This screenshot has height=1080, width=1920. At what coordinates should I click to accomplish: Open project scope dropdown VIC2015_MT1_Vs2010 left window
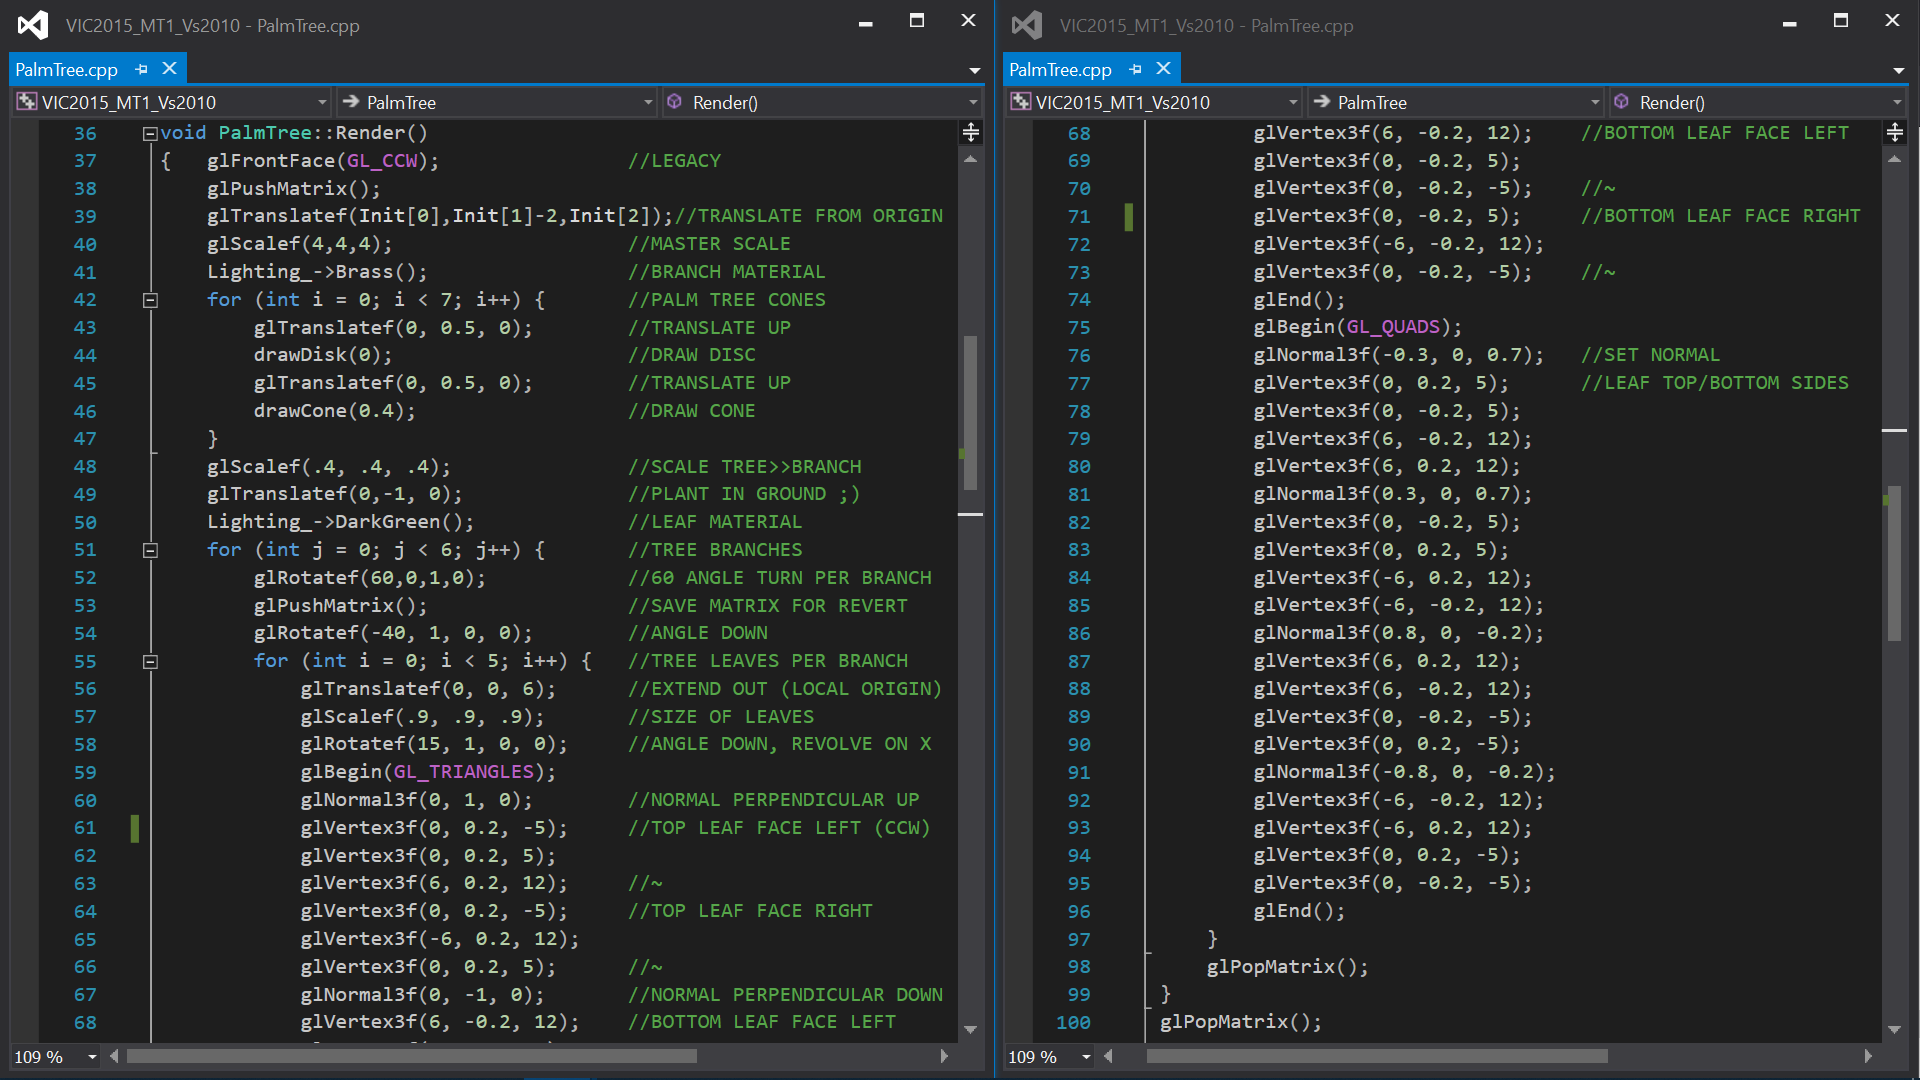[x=172, y=102]
